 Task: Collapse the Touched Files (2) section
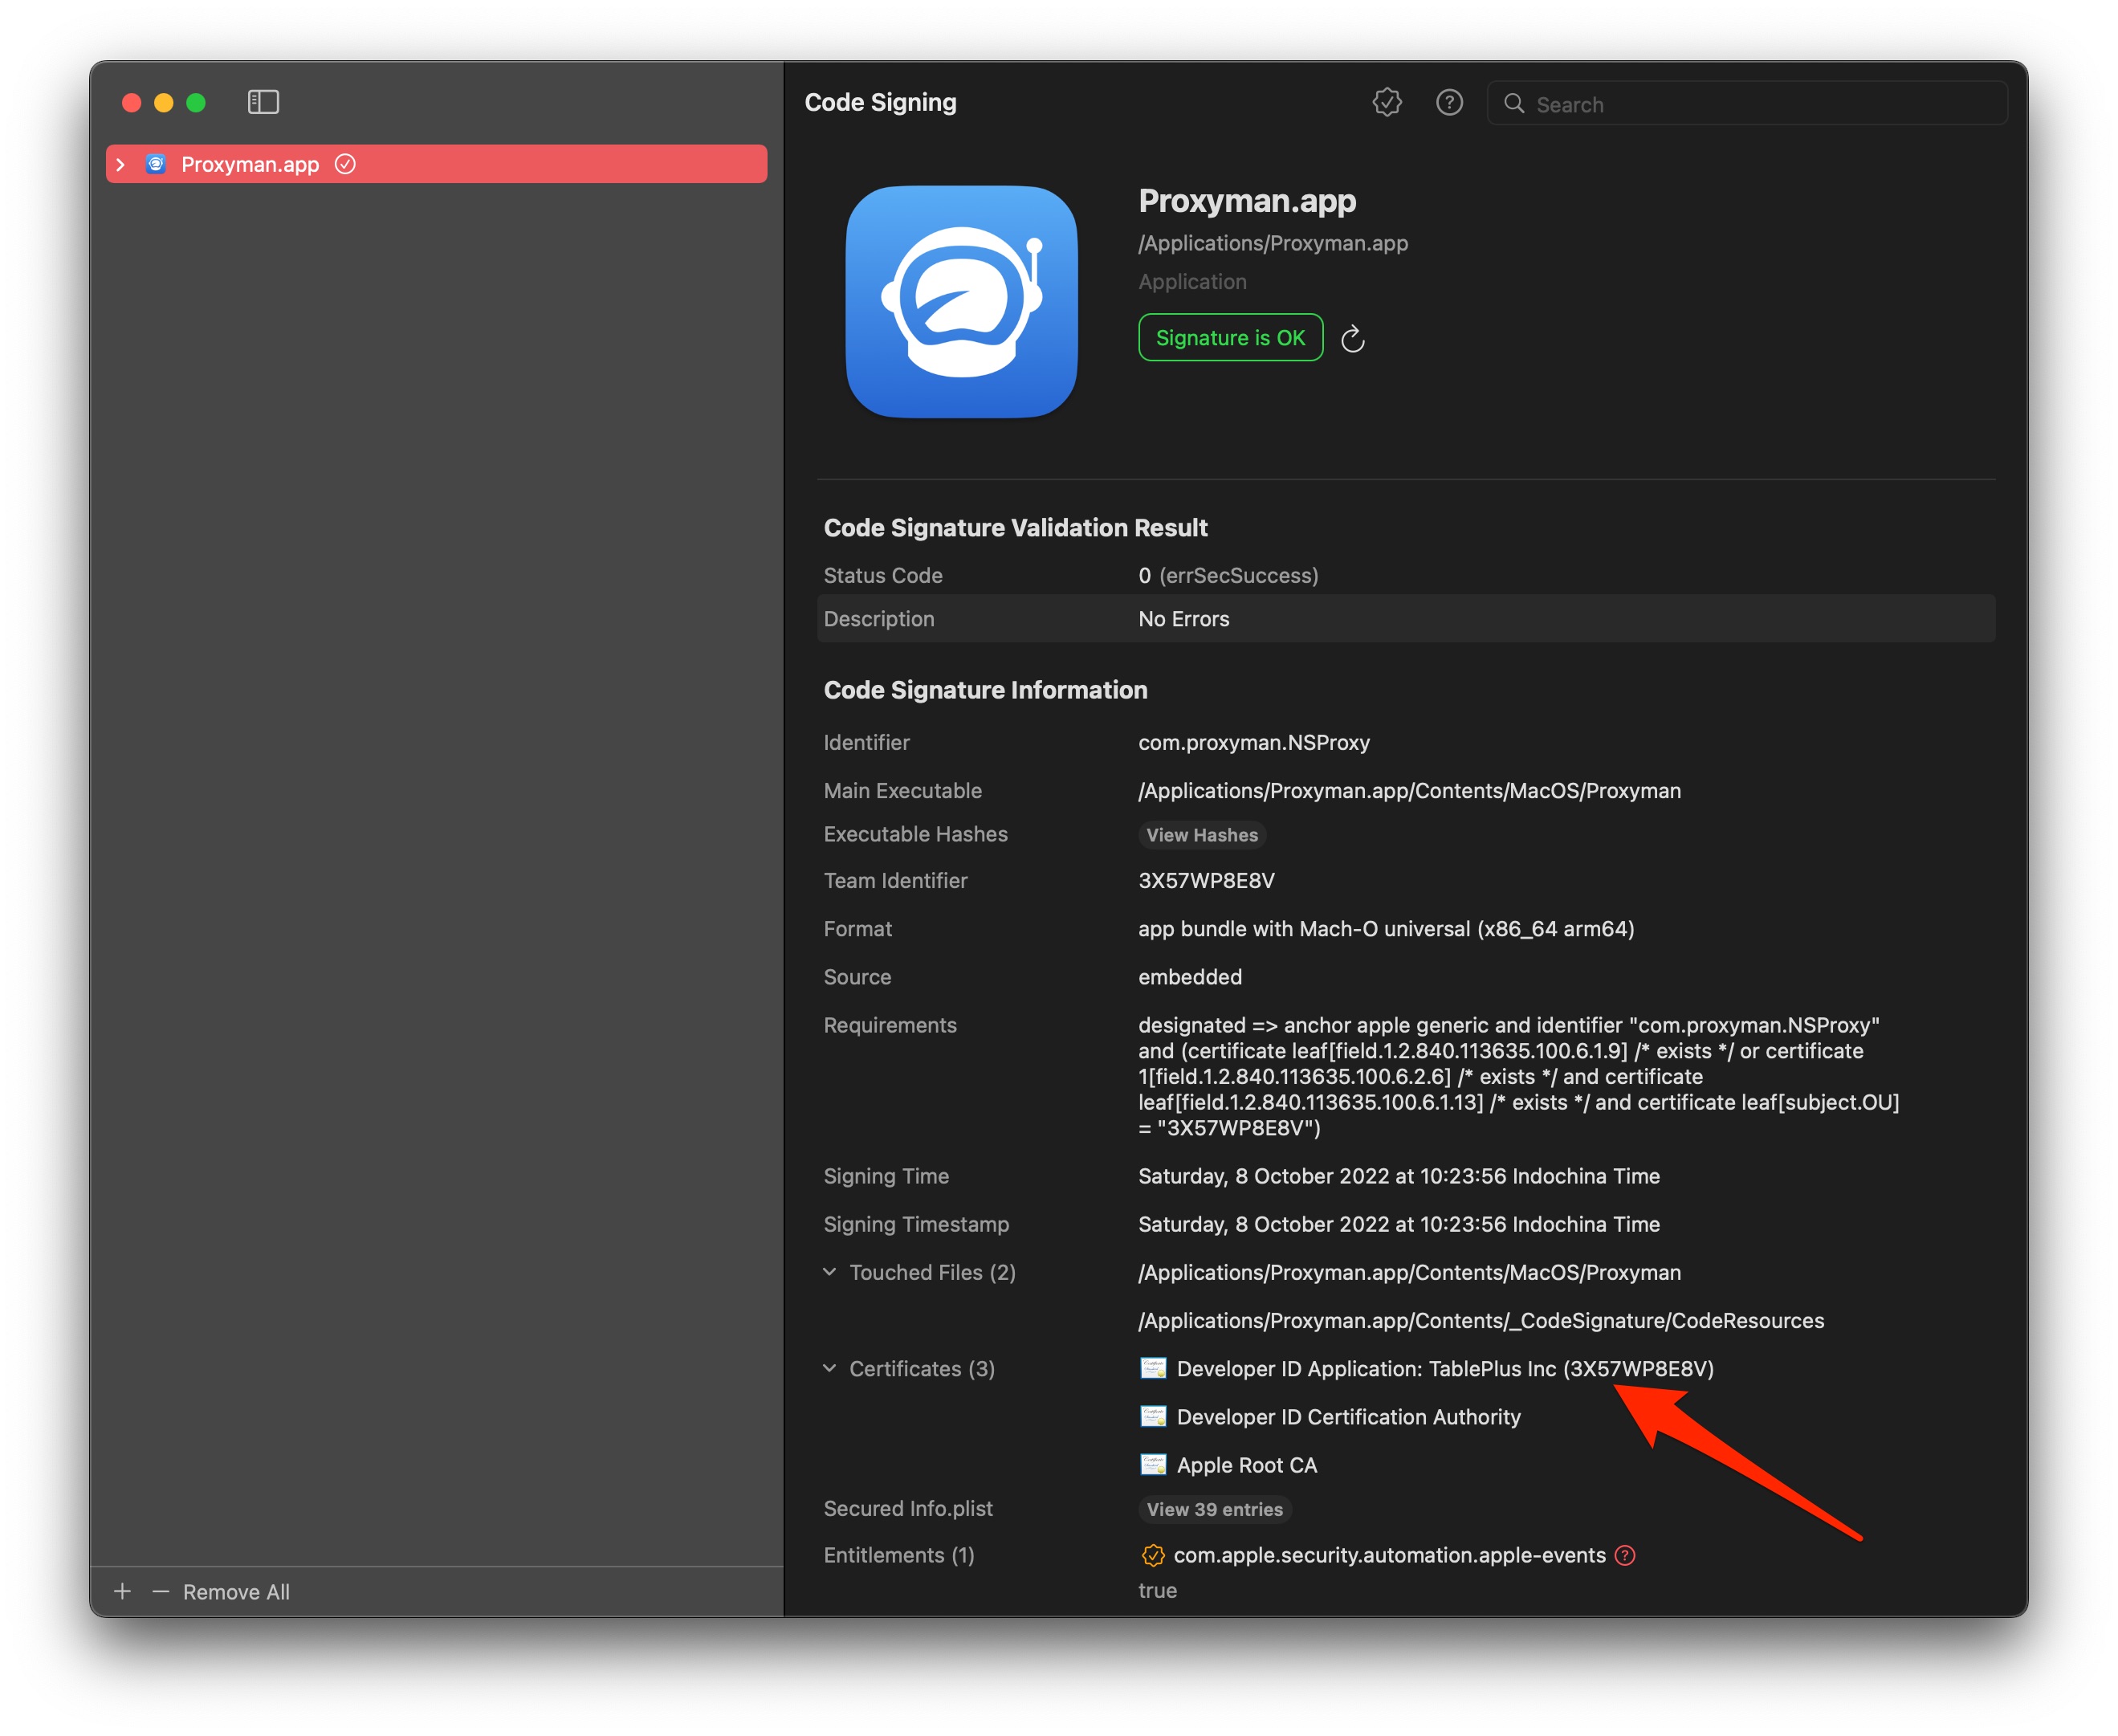pyautogui.click(x=829, y=1272)
